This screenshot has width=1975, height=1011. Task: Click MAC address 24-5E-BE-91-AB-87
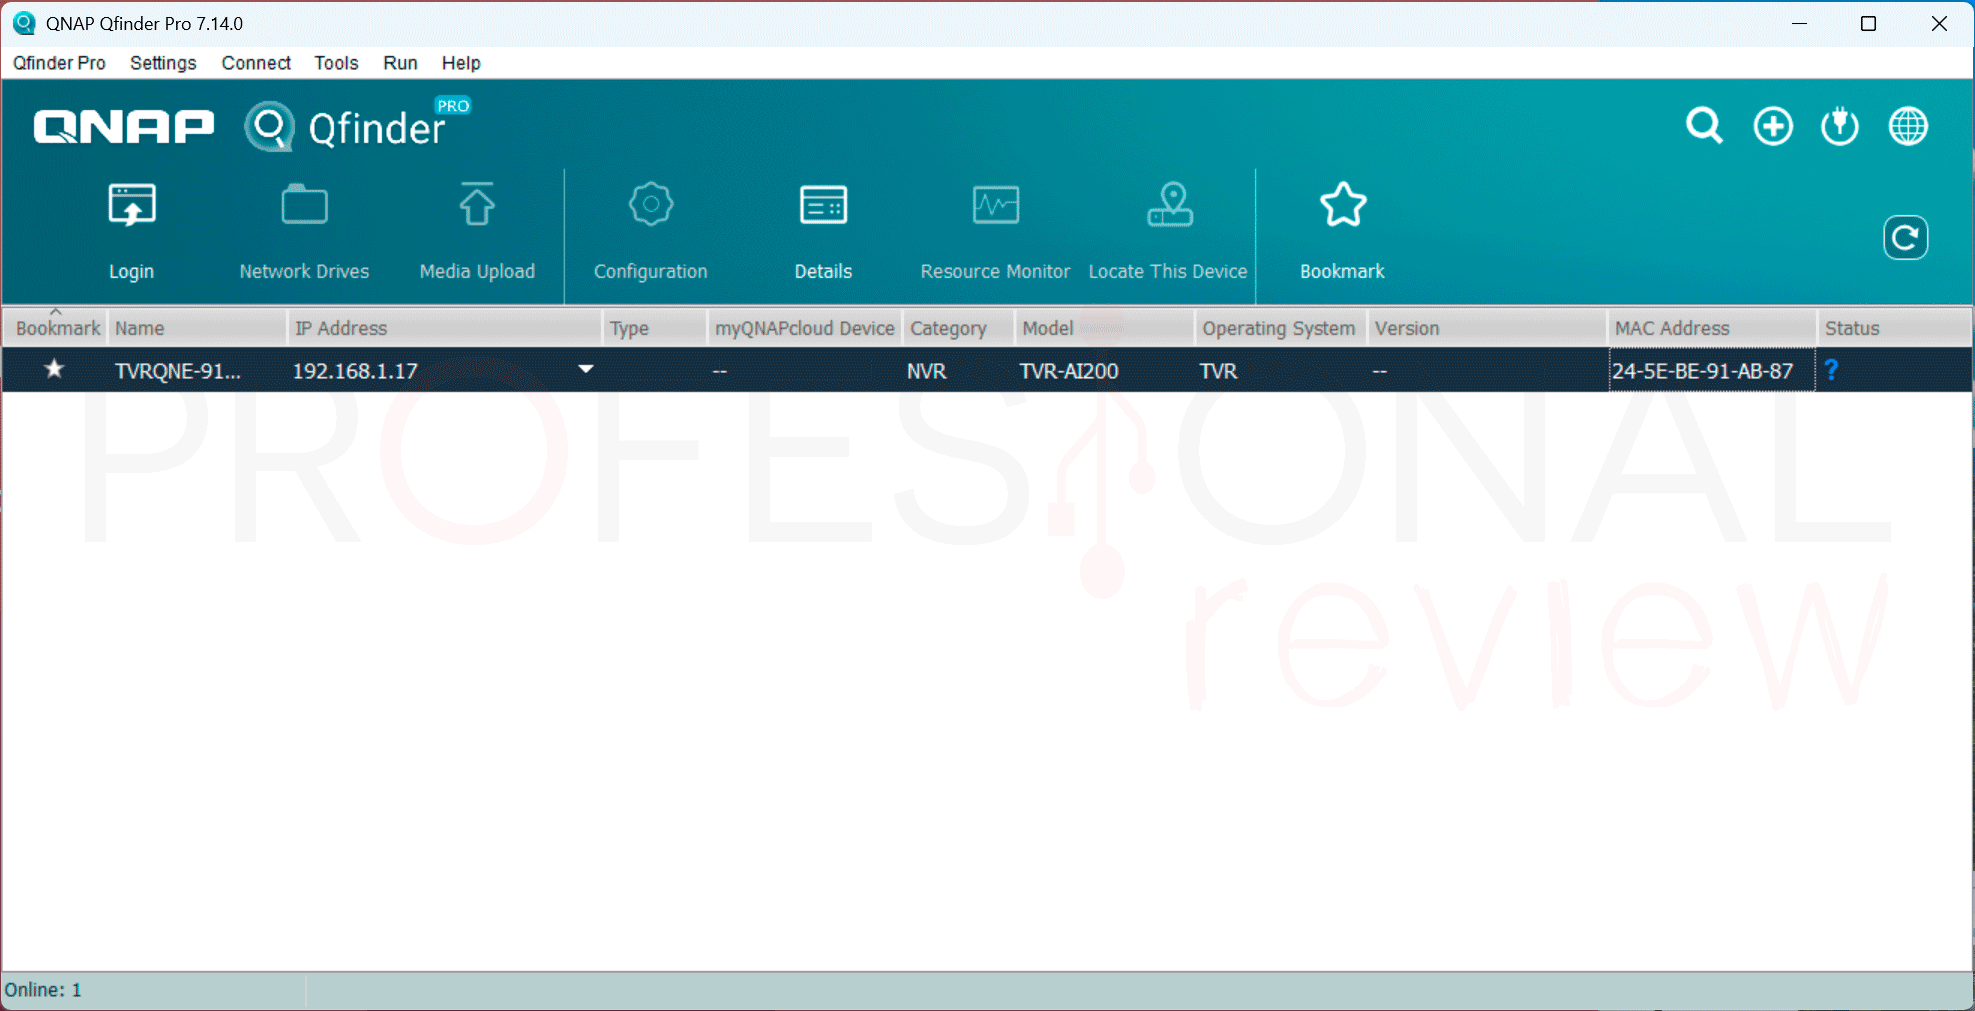click(x=1702, y=371)
